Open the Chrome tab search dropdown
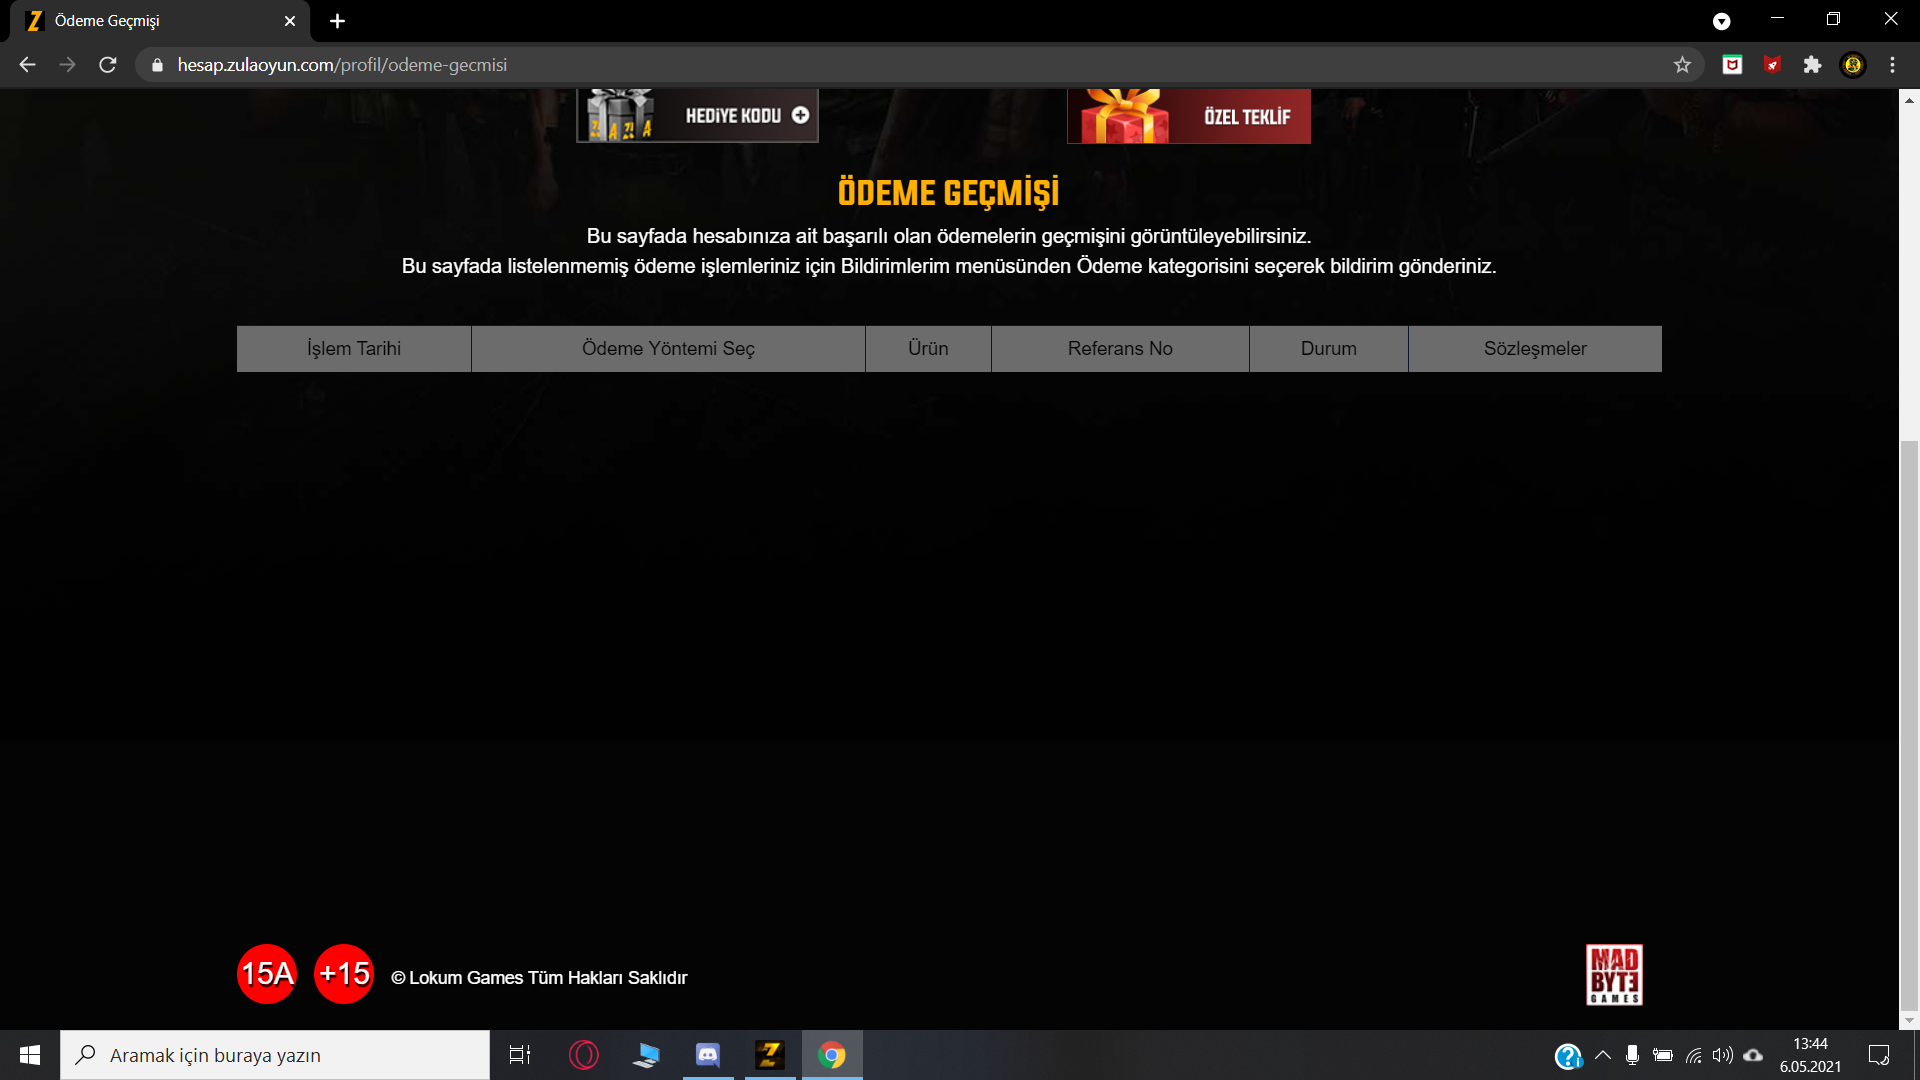 click(x=1721, y=21)
